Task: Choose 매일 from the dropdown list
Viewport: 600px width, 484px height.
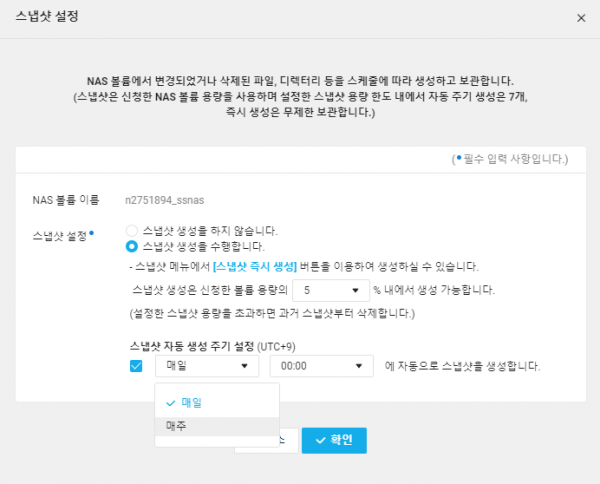Action: 217,403
